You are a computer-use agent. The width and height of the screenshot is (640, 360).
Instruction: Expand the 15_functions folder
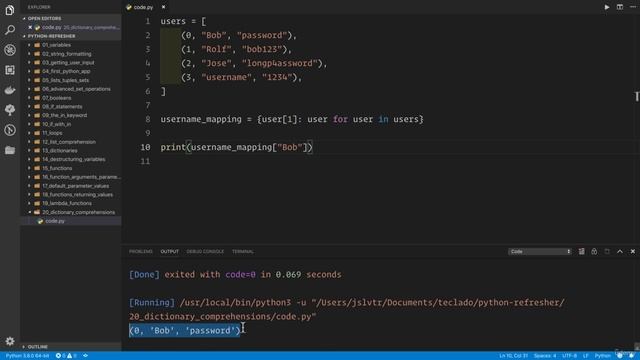coord(57,168)
